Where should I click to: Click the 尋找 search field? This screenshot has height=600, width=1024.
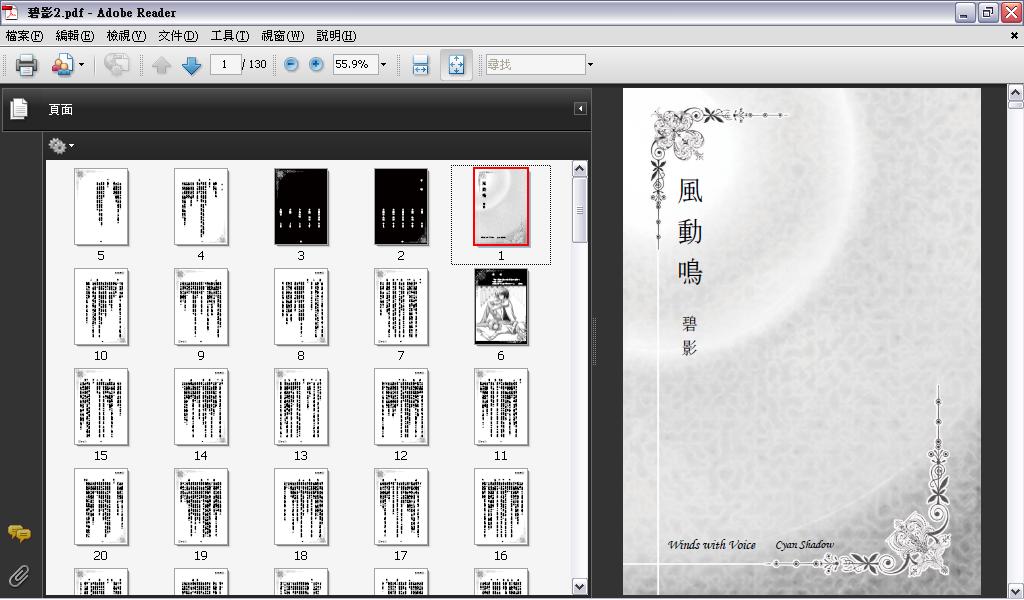click(x=536, y=64)
